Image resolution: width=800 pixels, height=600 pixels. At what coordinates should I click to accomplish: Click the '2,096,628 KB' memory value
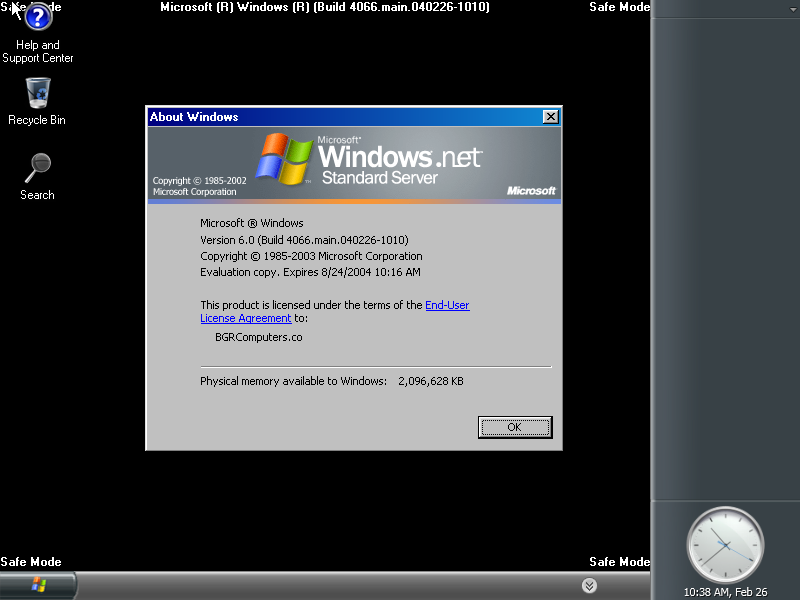431,381
